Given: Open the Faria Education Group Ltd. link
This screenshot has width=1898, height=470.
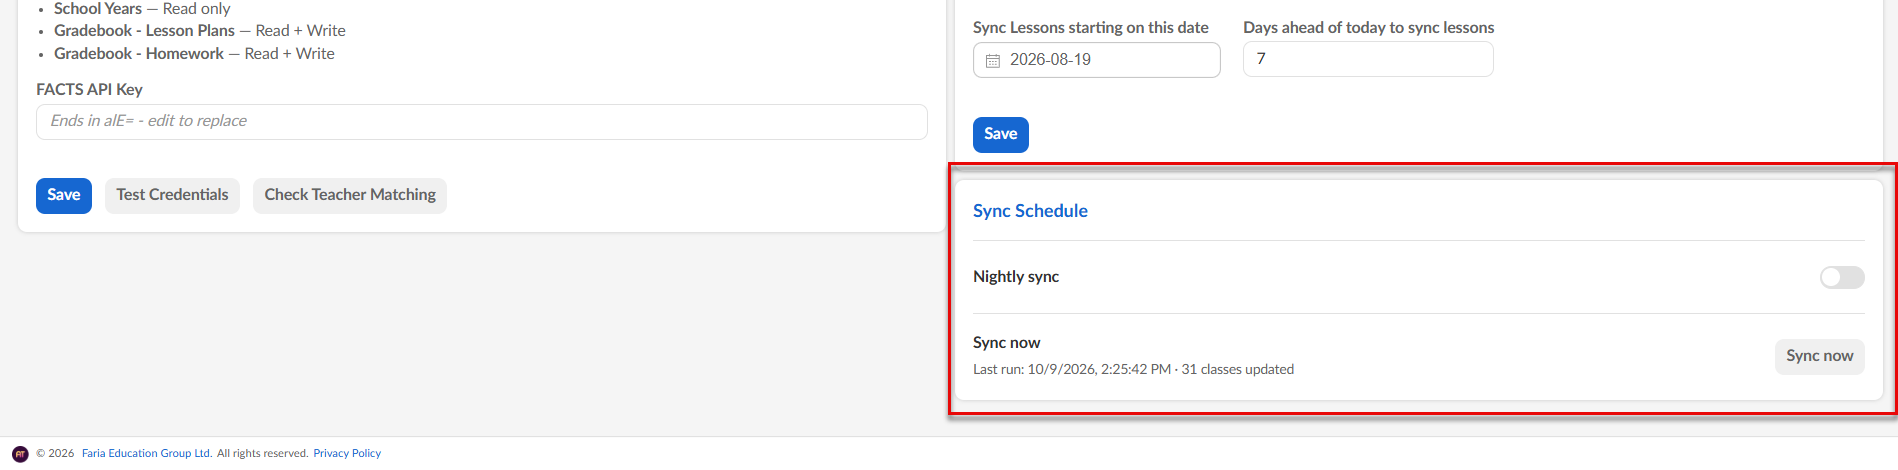Looking at the screenshot, I should tap(147, 453).
